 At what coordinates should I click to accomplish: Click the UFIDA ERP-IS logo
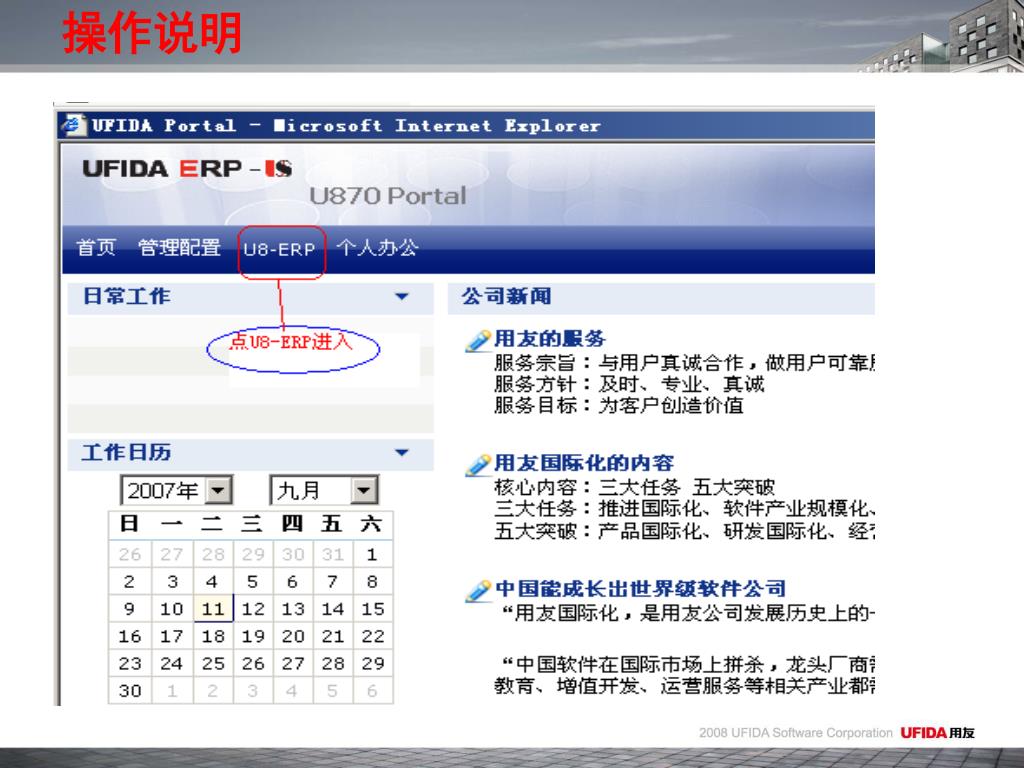pyautogui.click(x=187, y=168)
